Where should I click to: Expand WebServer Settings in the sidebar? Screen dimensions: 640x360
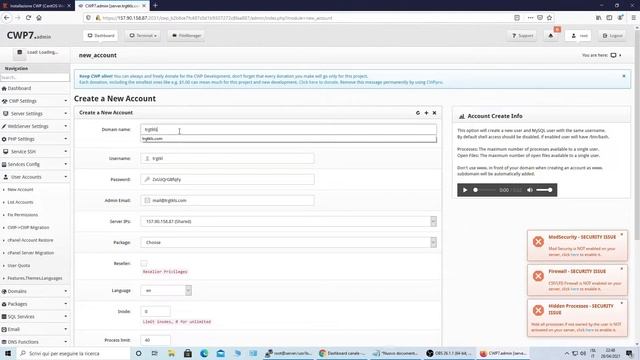(x=35, y=126)
